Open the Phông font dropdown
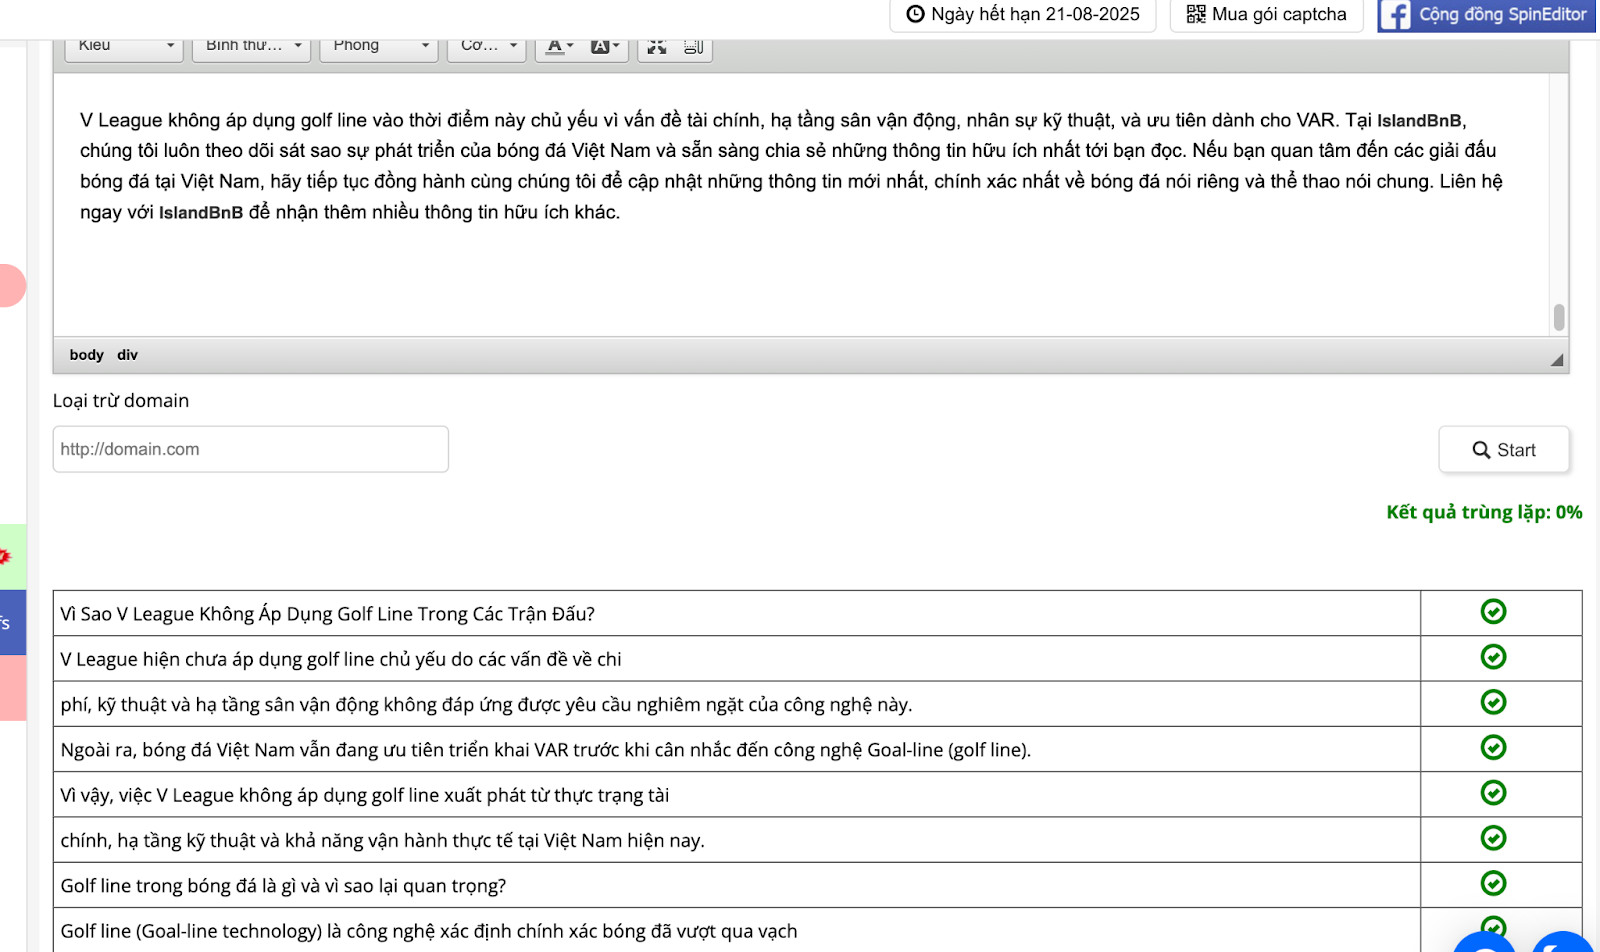The height and width of the screenshot is (952, 1600). coord(379,47)
